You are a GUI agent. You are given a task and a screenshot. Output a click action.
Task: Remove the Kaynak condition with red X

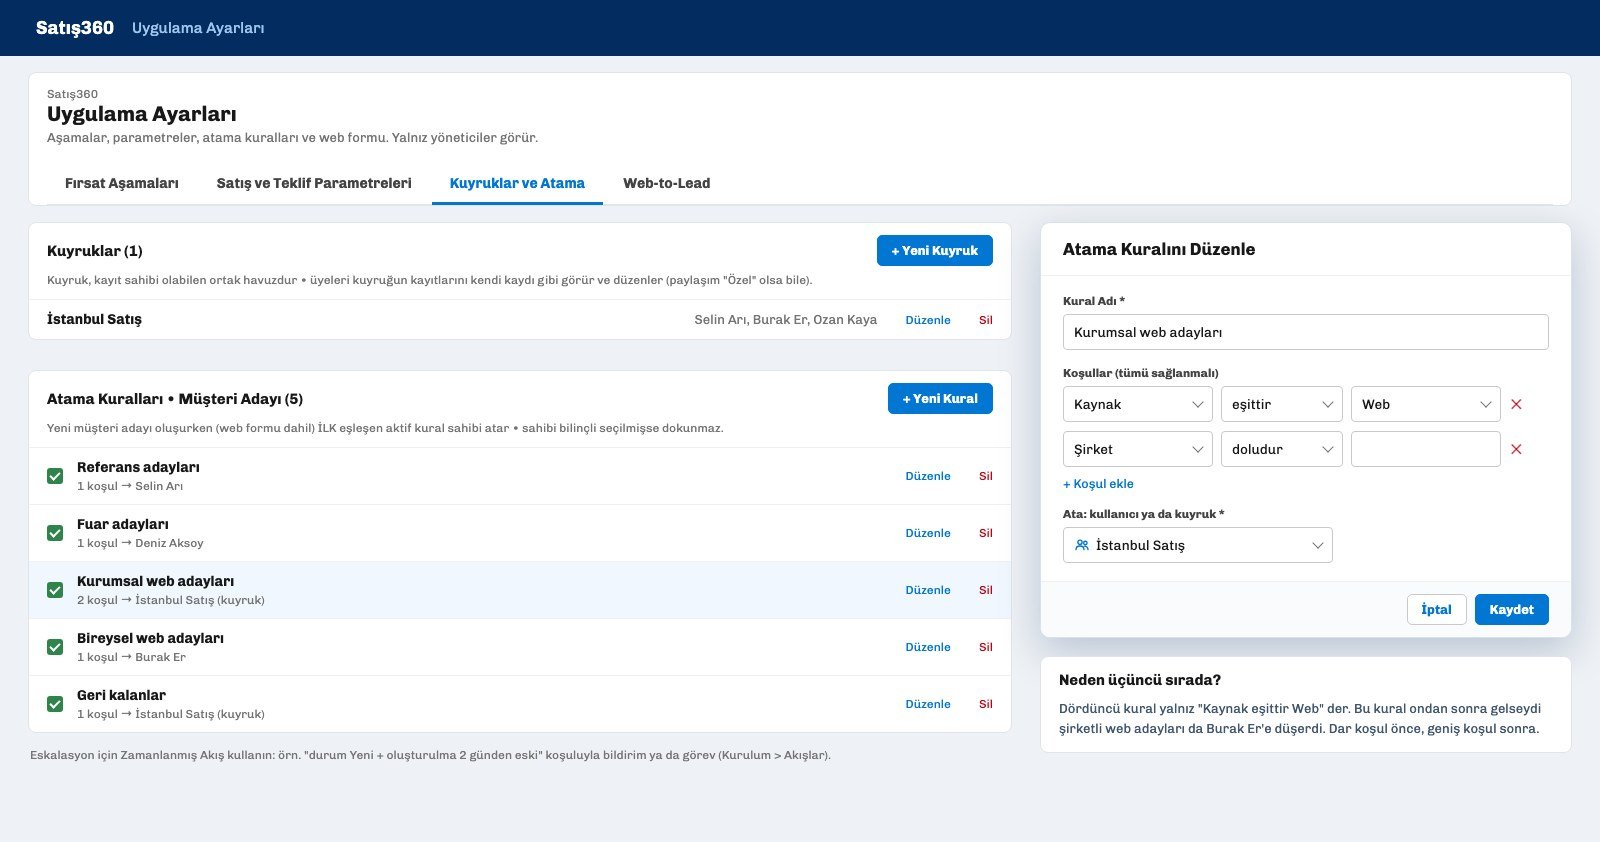[x=1516, y=404]
